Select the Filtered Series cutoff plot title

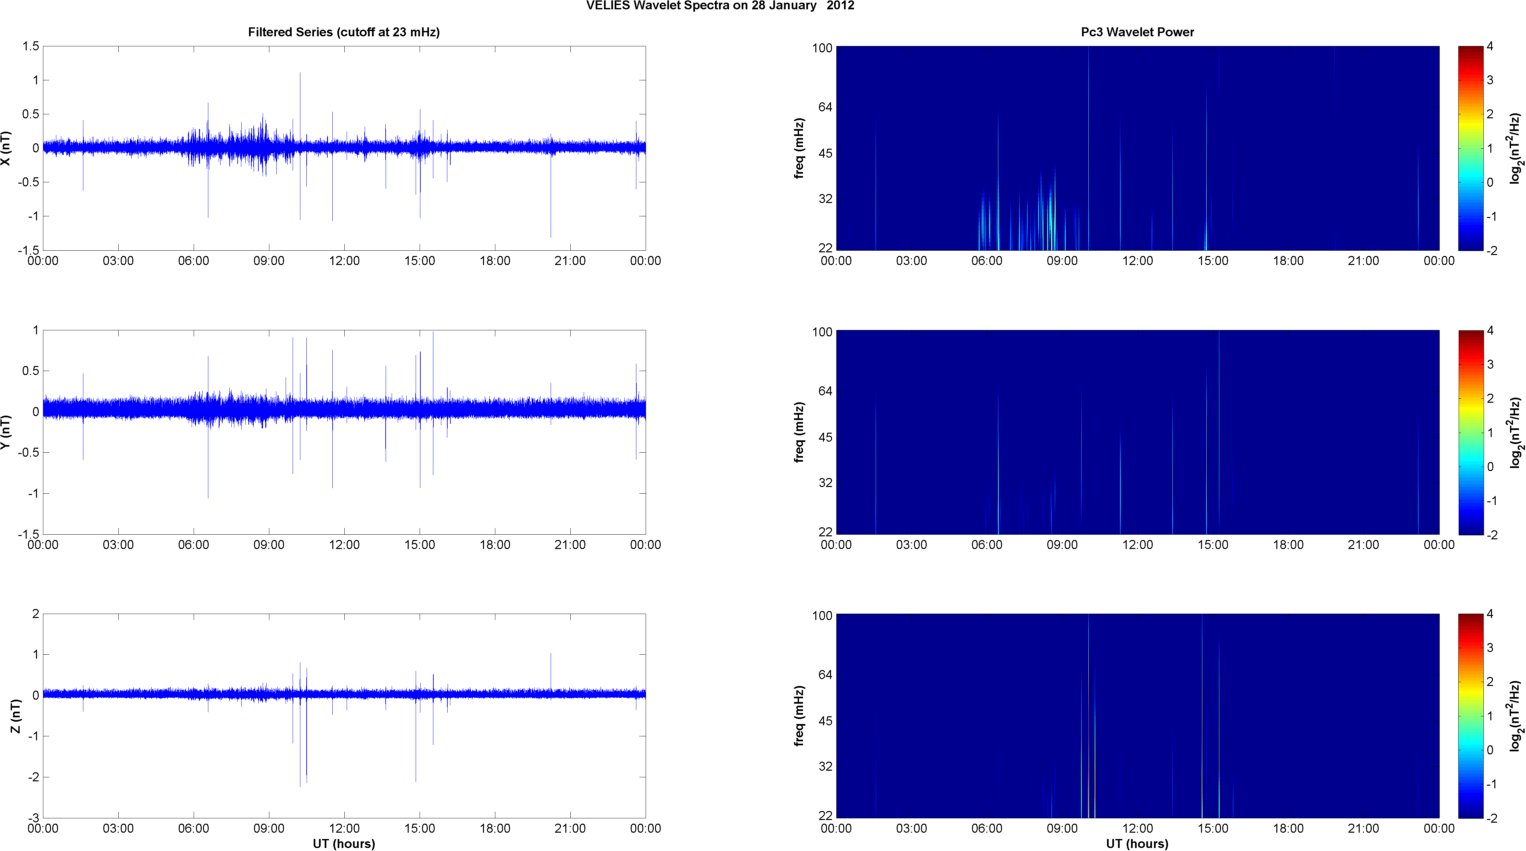coord(343,32)
